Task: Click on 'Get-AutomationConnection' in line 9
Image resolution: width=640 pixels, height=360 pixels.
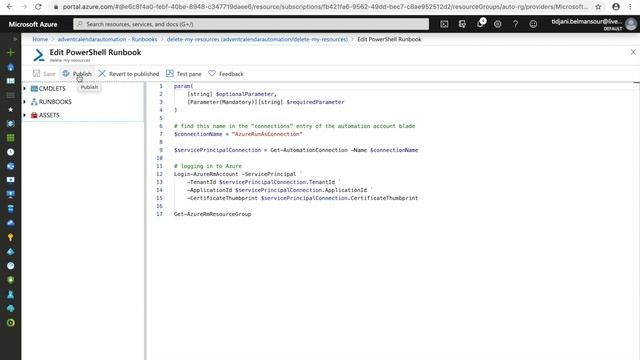Action: (309, 150)
